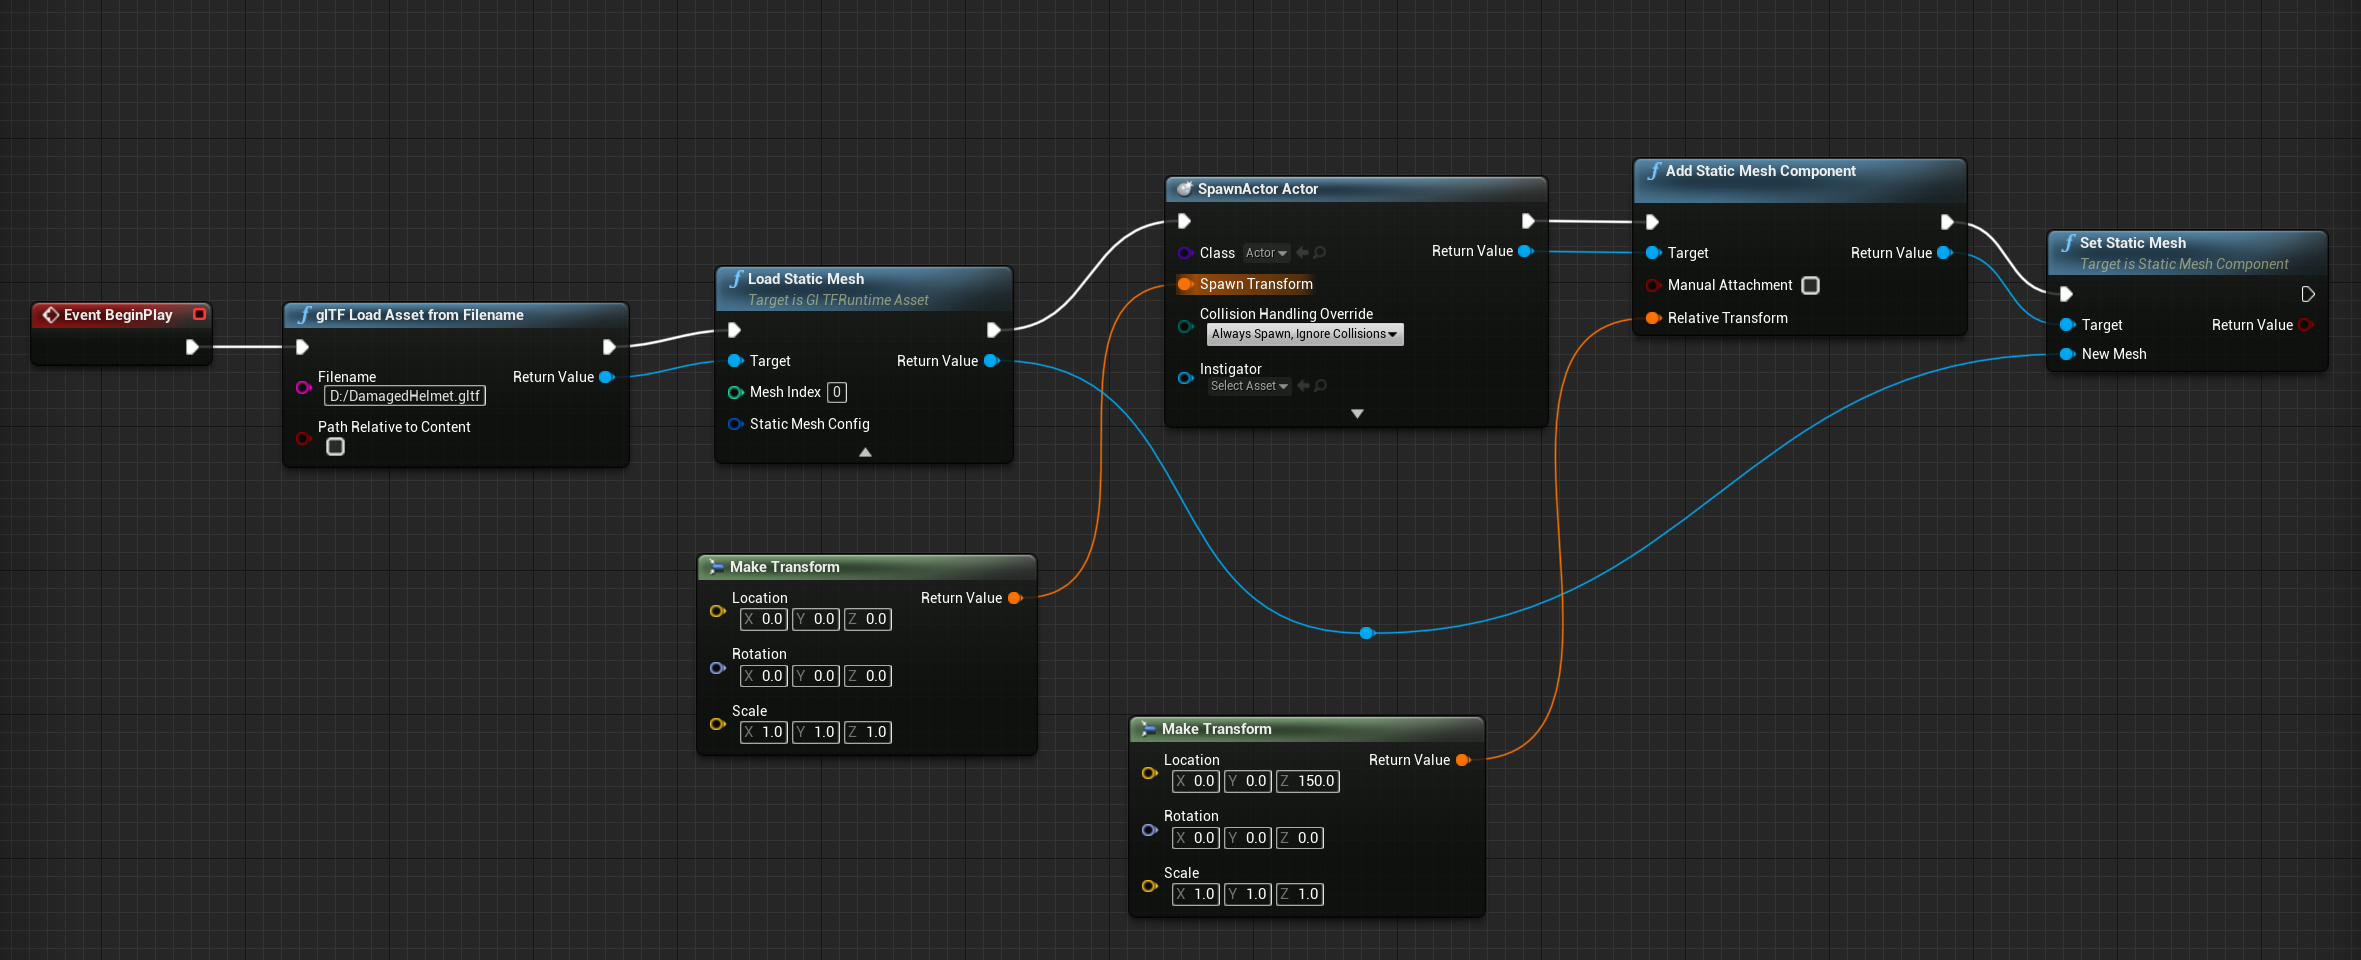Select the Add Static Mesh Component node title
The image size is (2361, 960).
[x=1760, y=171]
